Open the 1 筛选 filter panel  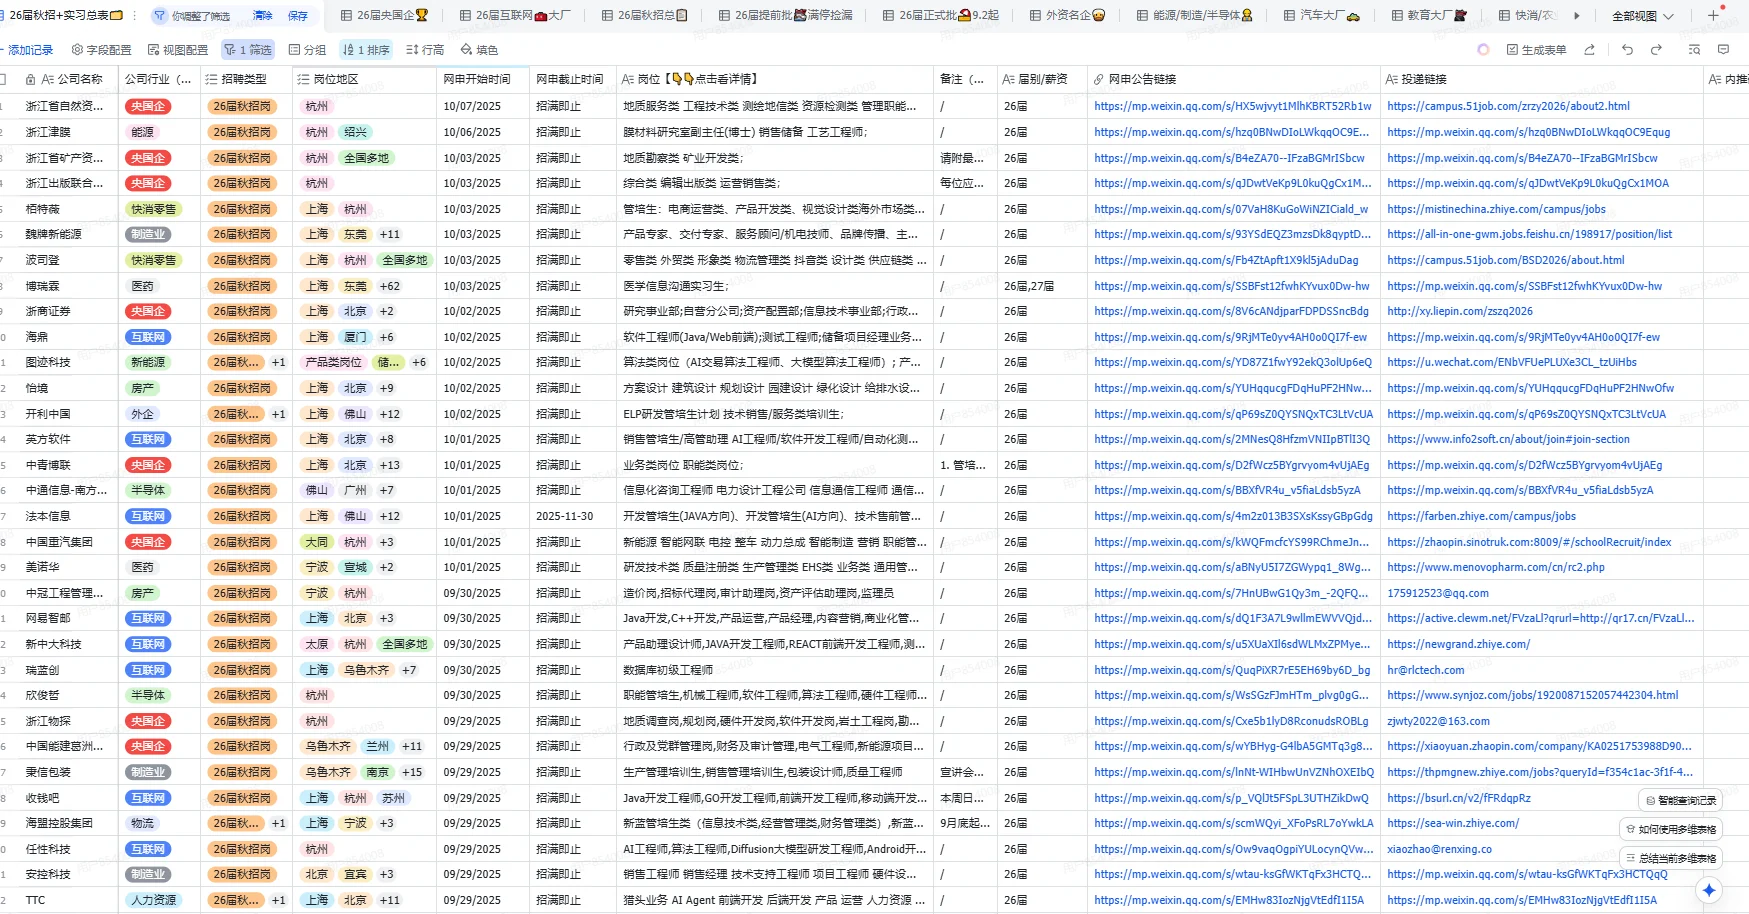coord(248,50)
